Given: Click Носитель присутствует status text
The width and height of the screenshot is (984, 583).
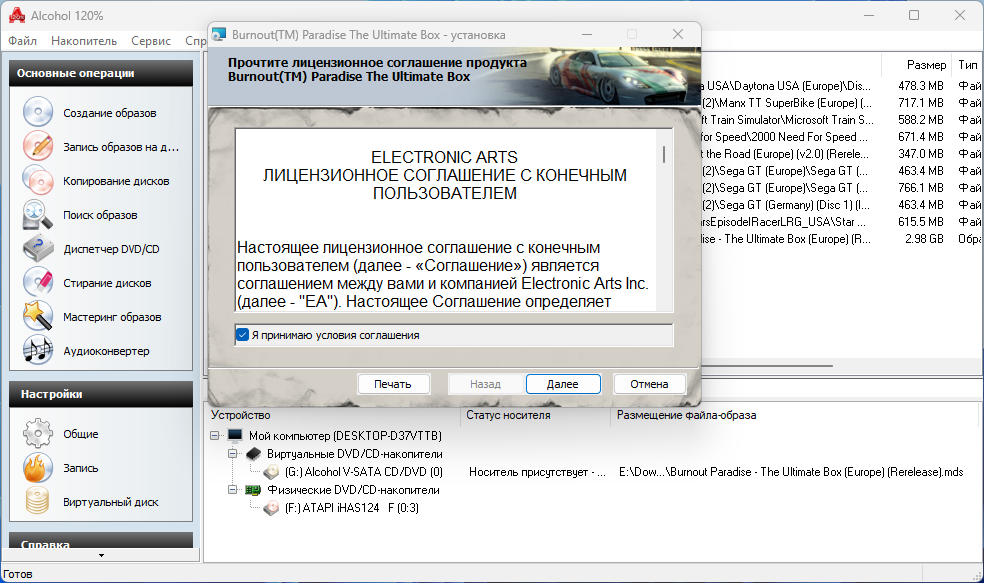Looking at the screenshot, I should (x=537, y=472).
